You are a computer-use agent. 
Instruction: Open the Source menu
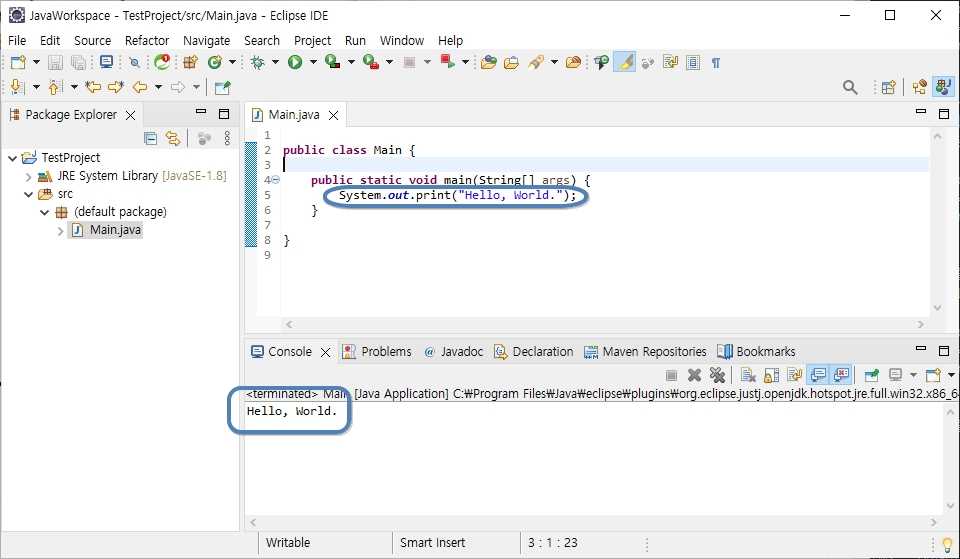tap(92, 40)
